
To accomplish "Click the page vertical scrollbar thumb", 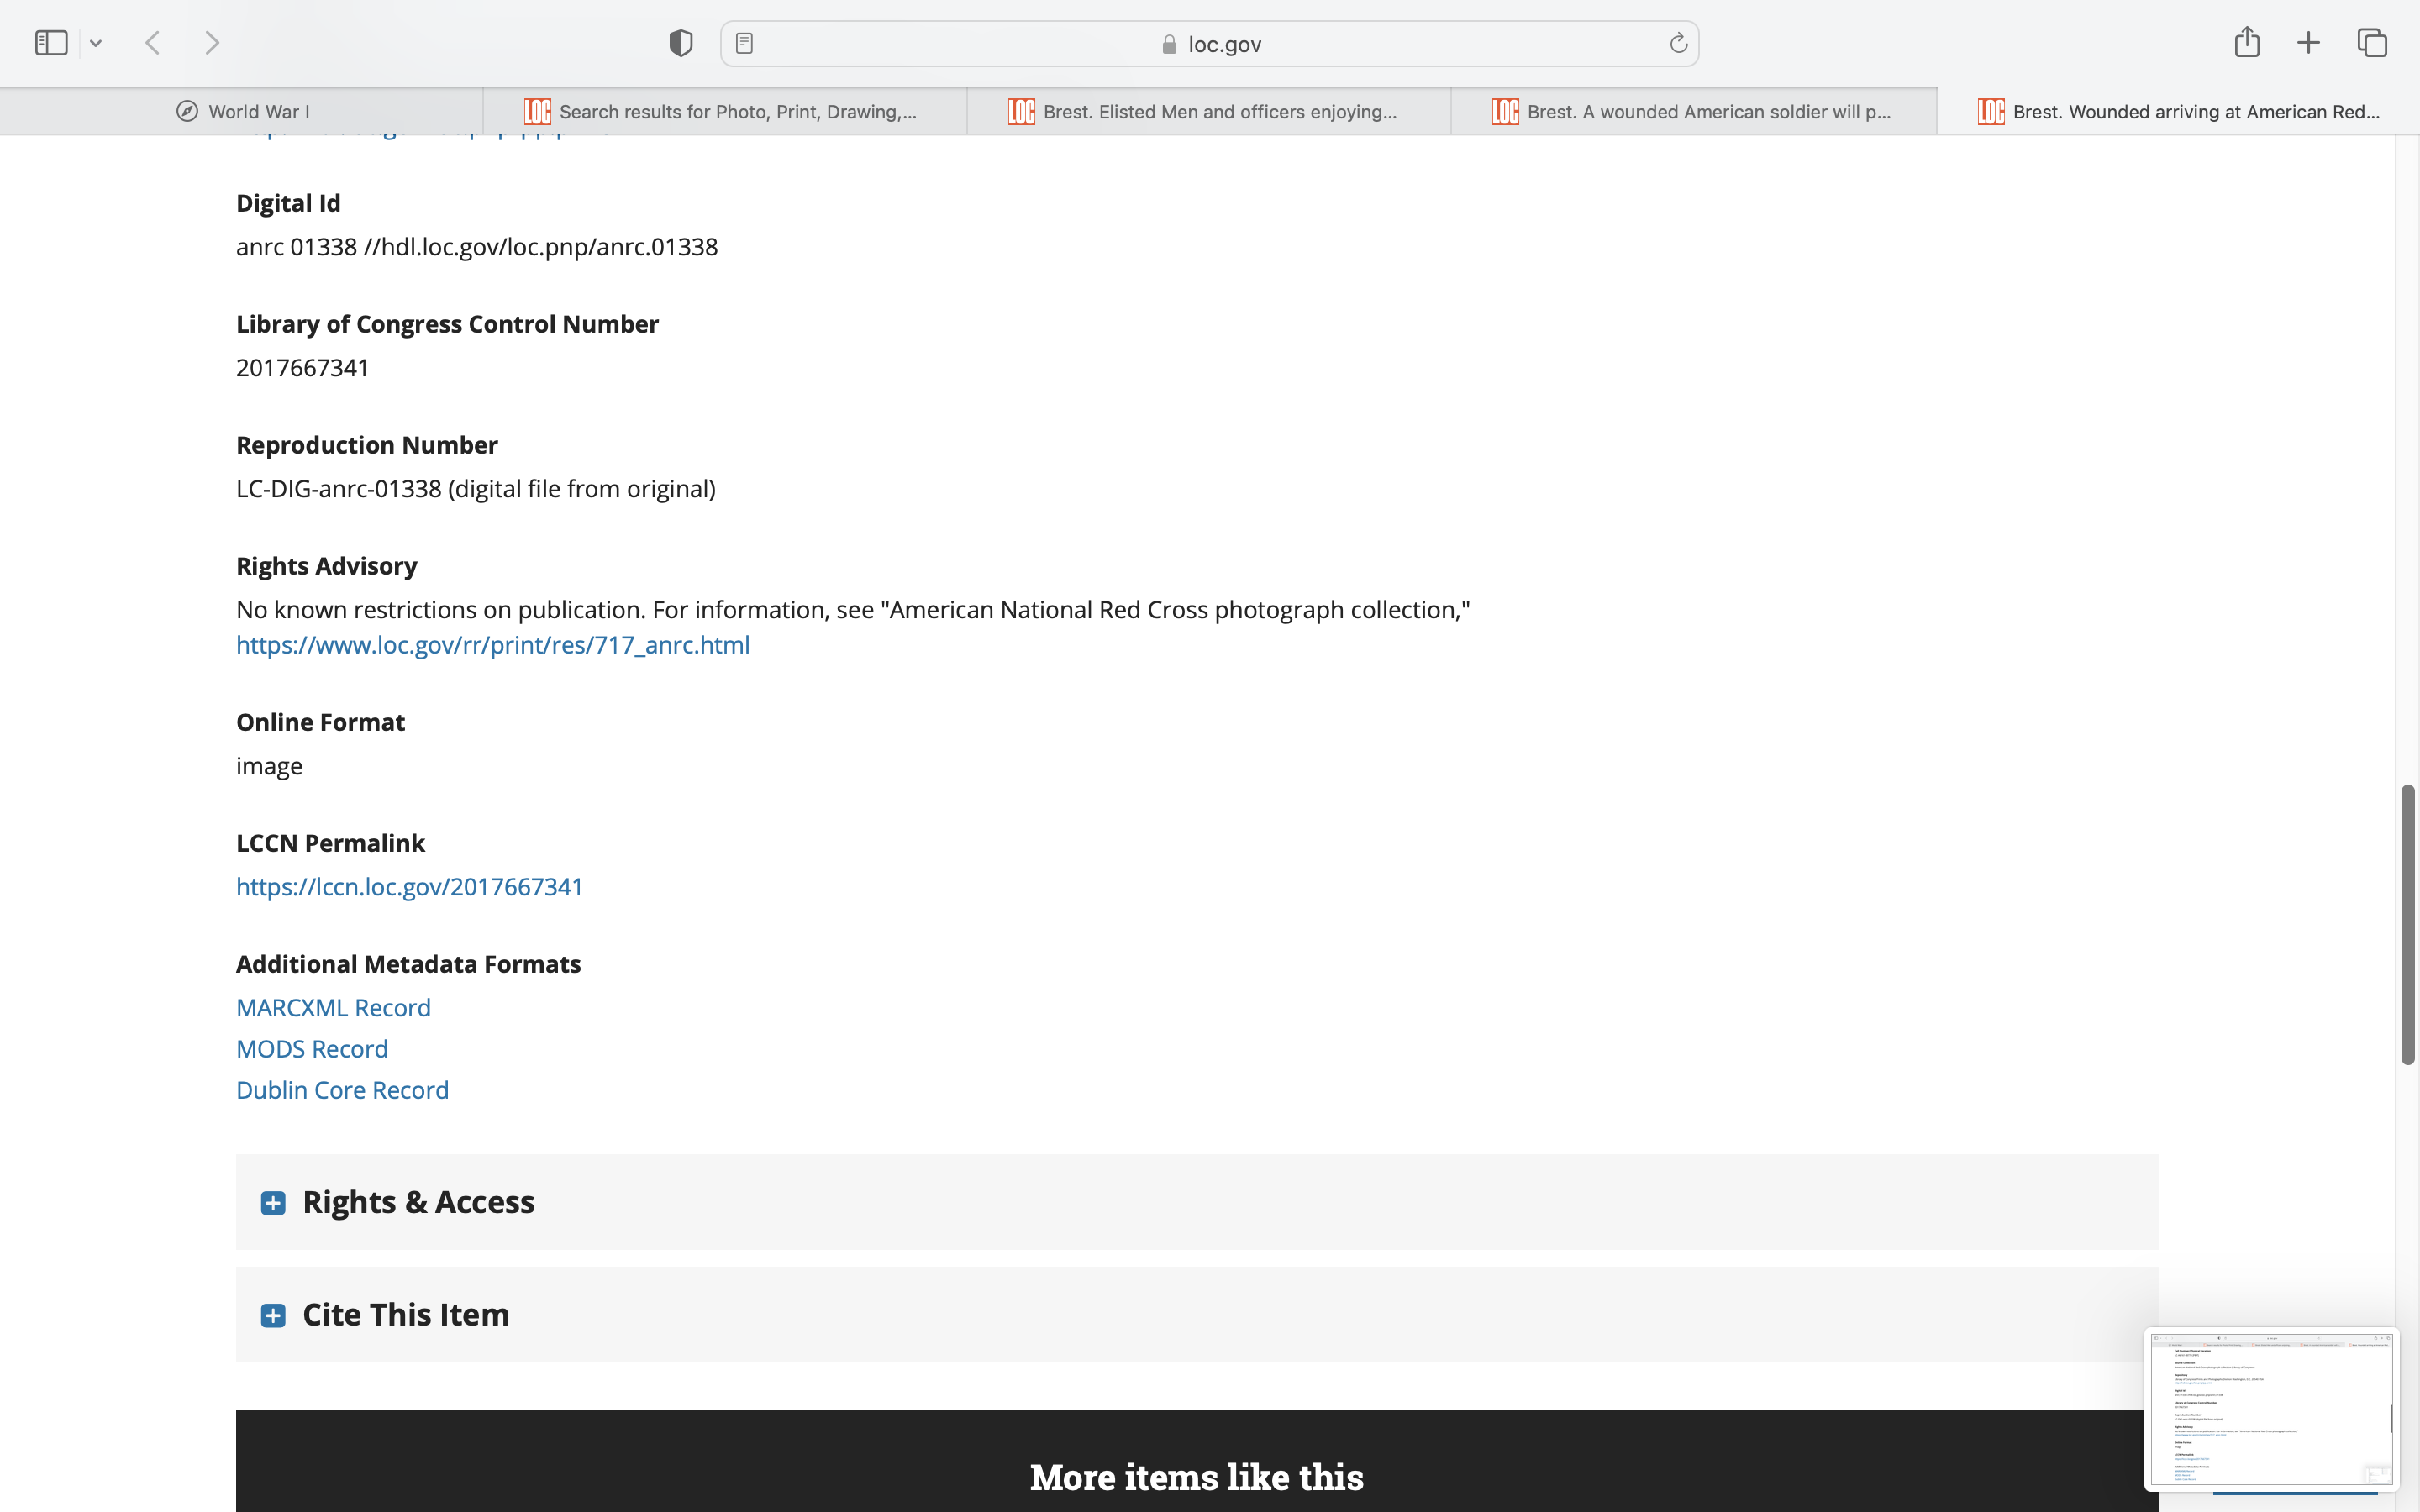I will tap(2407, 925).
